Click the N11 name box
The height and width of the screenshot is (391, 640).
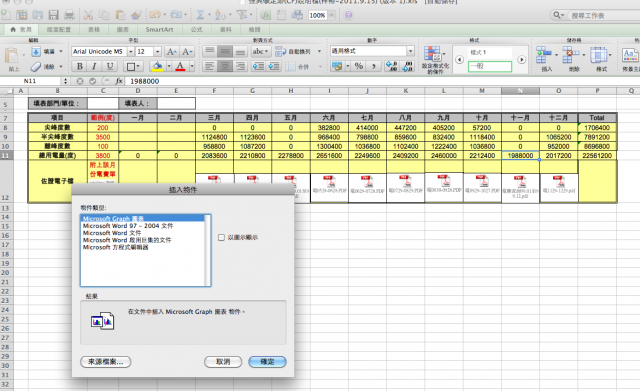click(30, 81)
